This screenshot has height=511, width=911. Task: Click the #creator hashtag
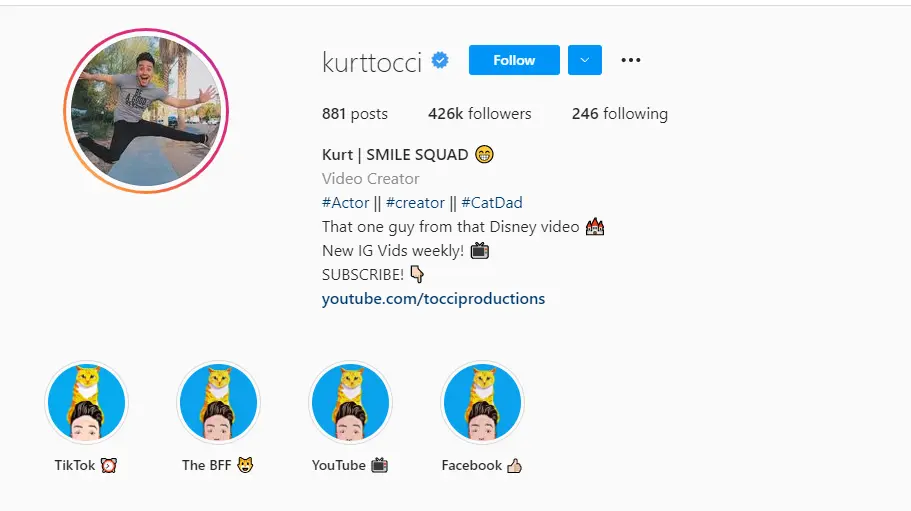tap(415, 203)
